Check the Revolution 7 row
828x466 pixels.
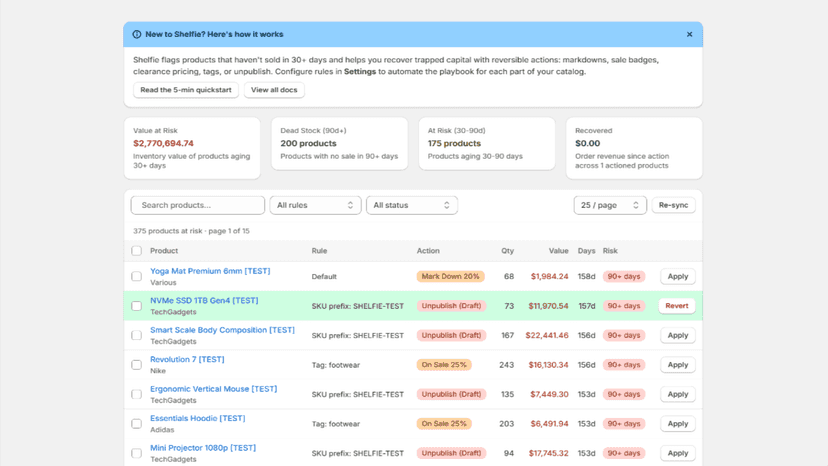137,365
